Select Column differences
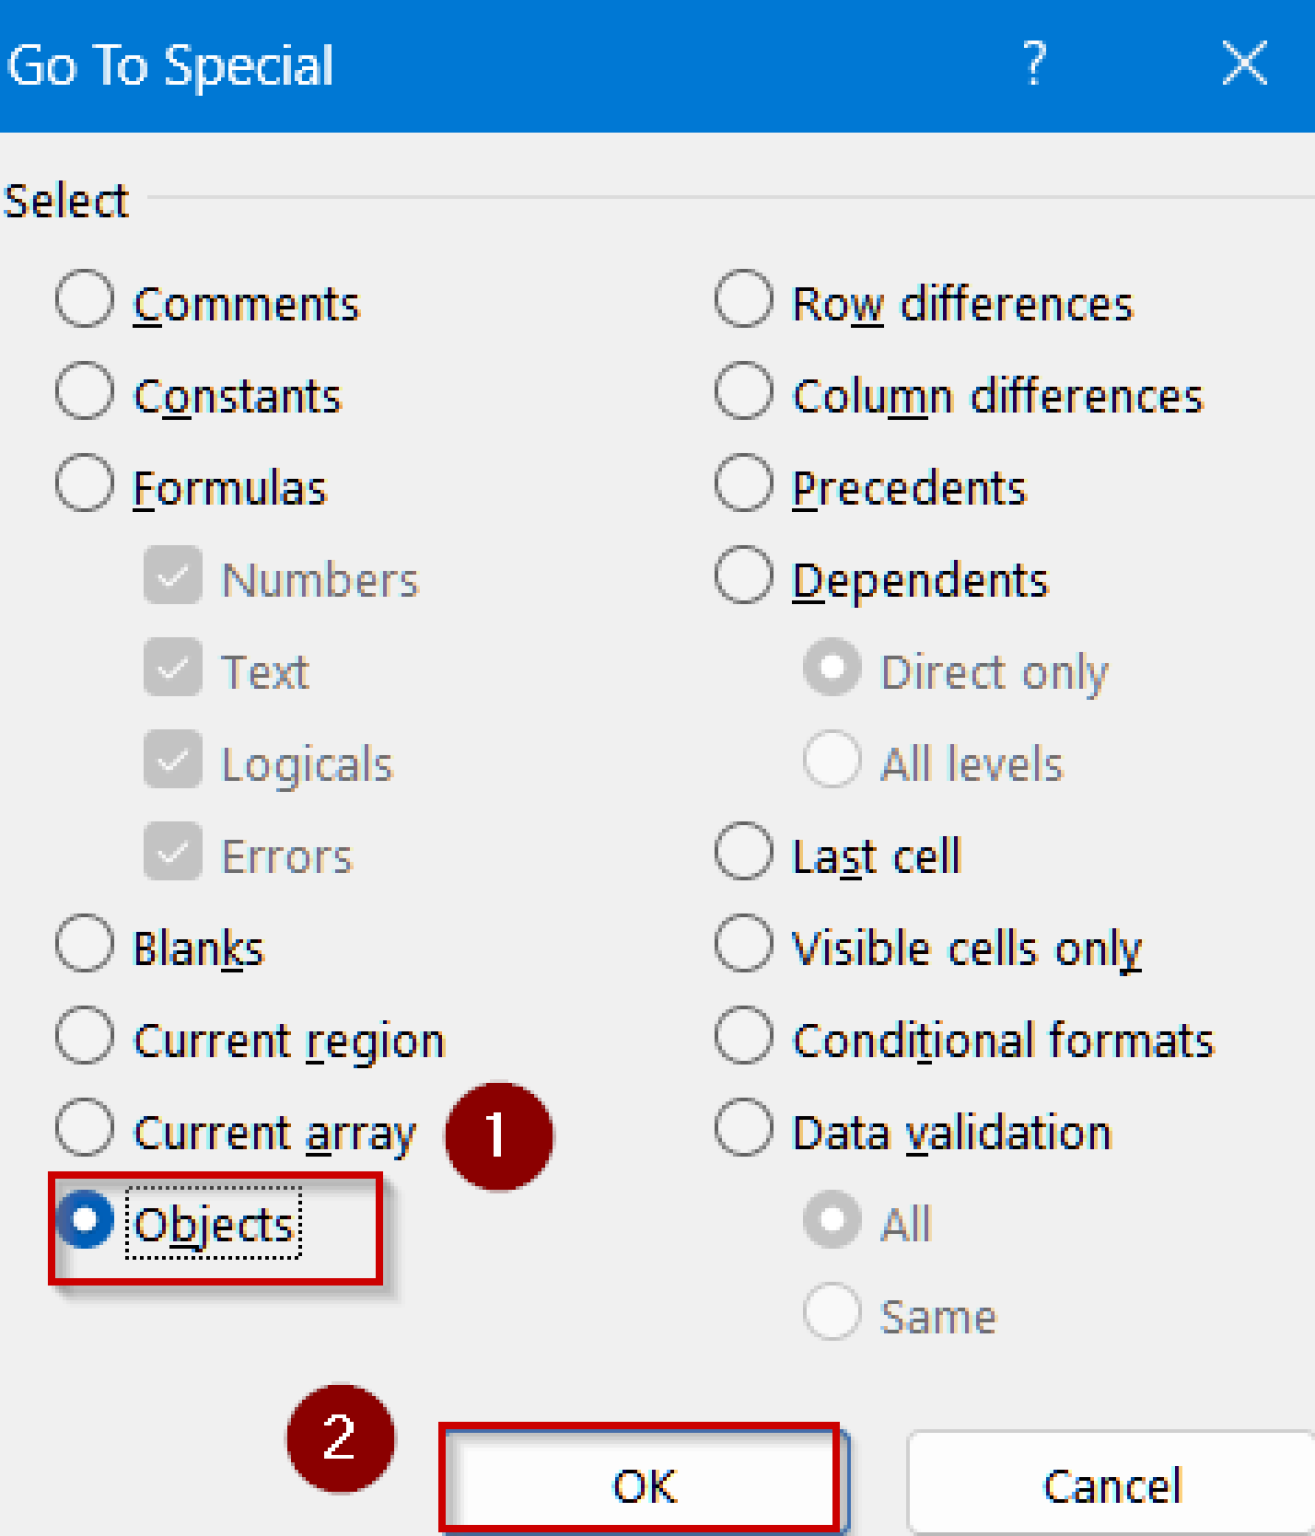1315x1536 pixels. pos(741,391)
